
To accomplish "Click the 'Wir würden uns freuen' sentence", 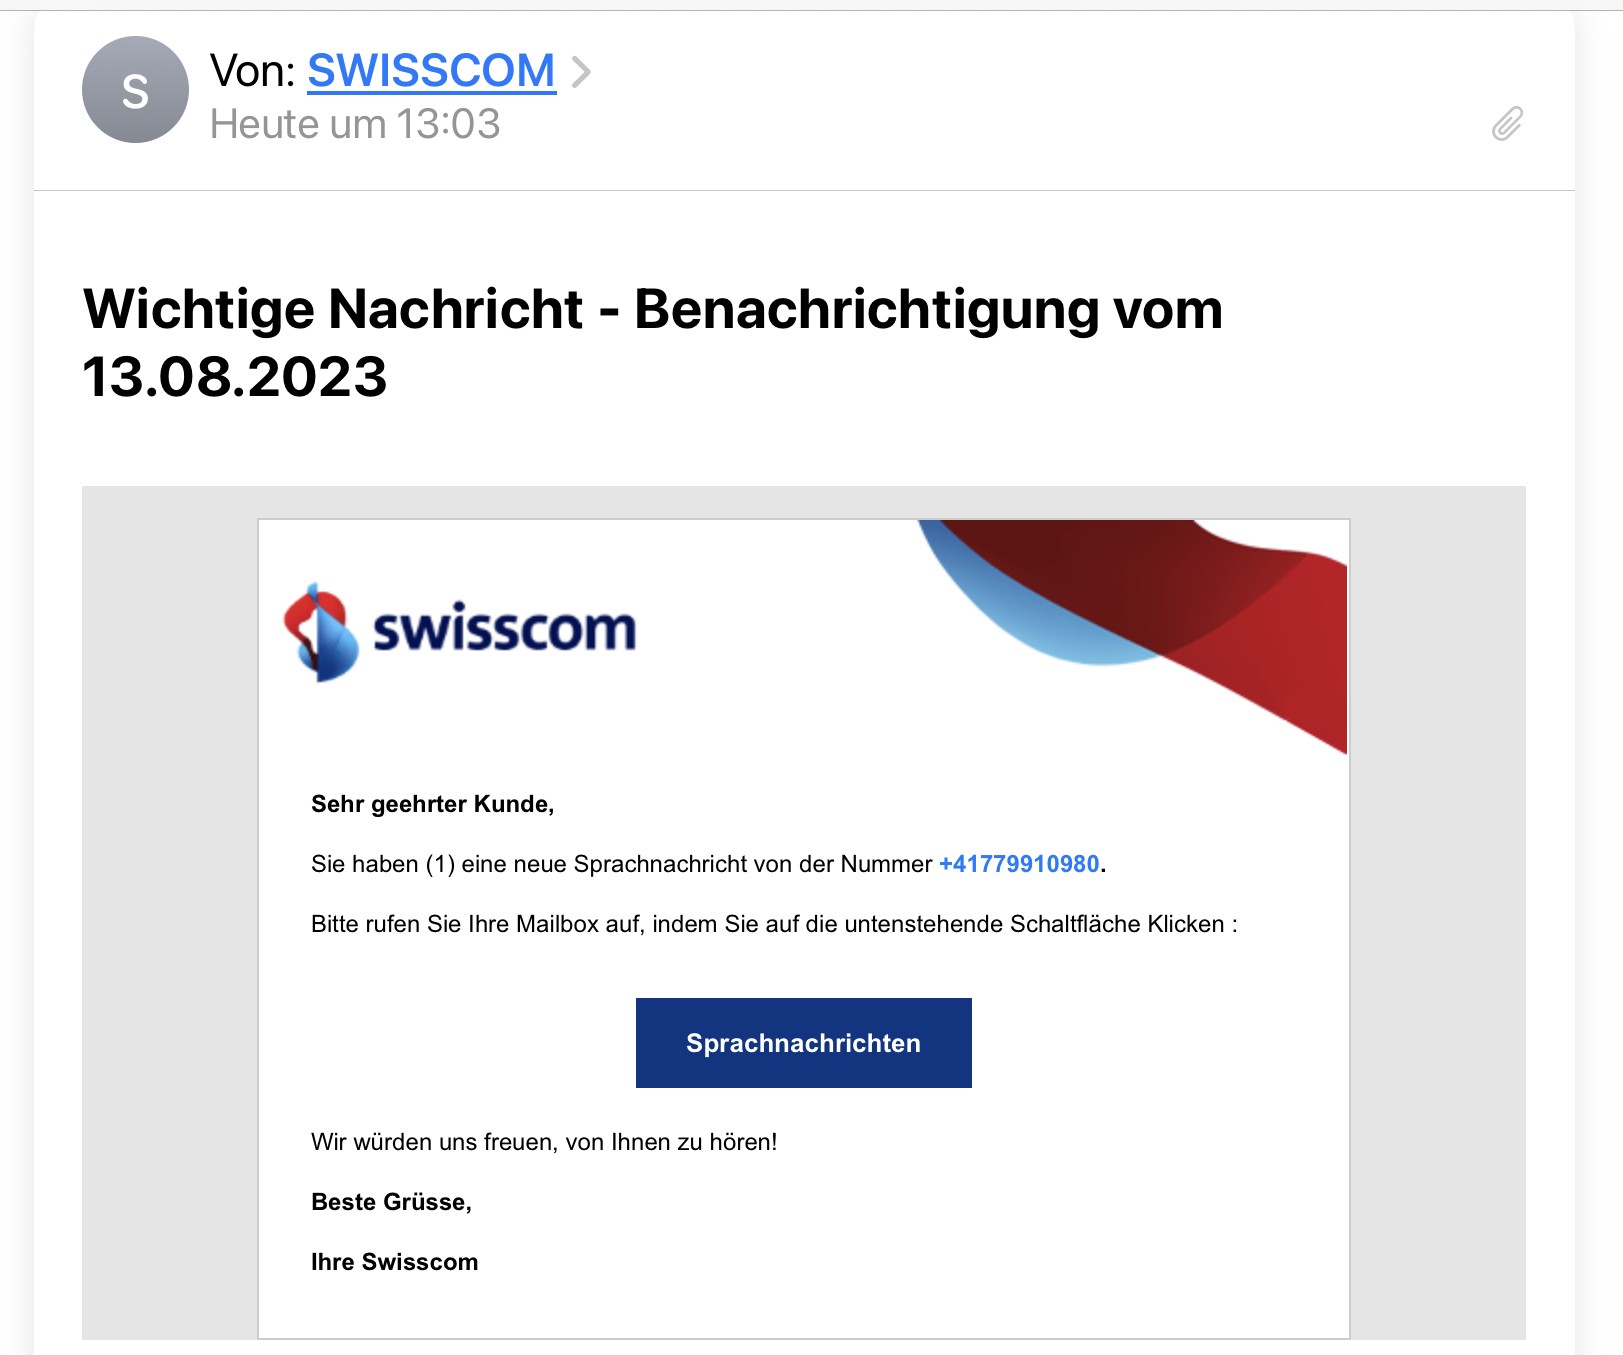I will [544, 1142].
